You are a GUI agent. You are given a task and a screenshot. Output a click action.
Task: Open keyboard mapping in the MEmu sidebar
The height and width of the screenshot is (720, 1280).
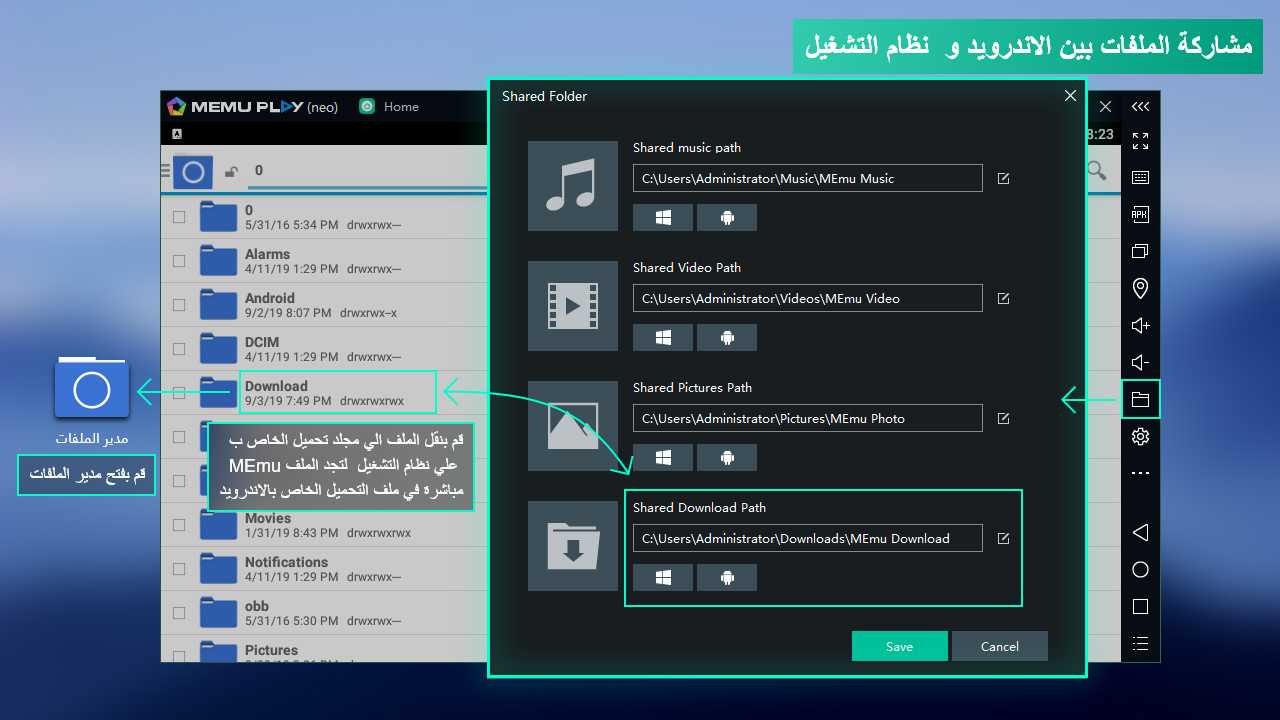tap(1140, 178)
